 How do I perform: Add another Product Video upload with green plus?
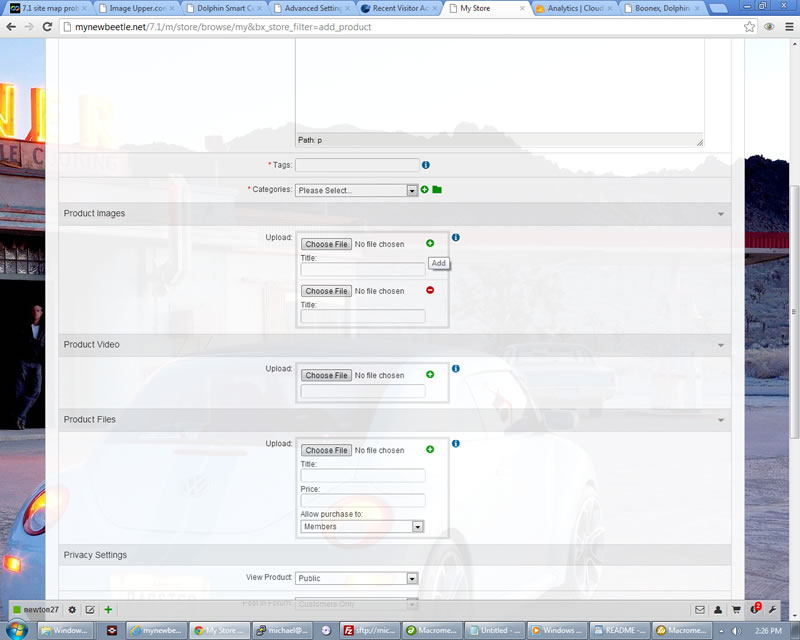pyautogui.click(x=430, y=375)
